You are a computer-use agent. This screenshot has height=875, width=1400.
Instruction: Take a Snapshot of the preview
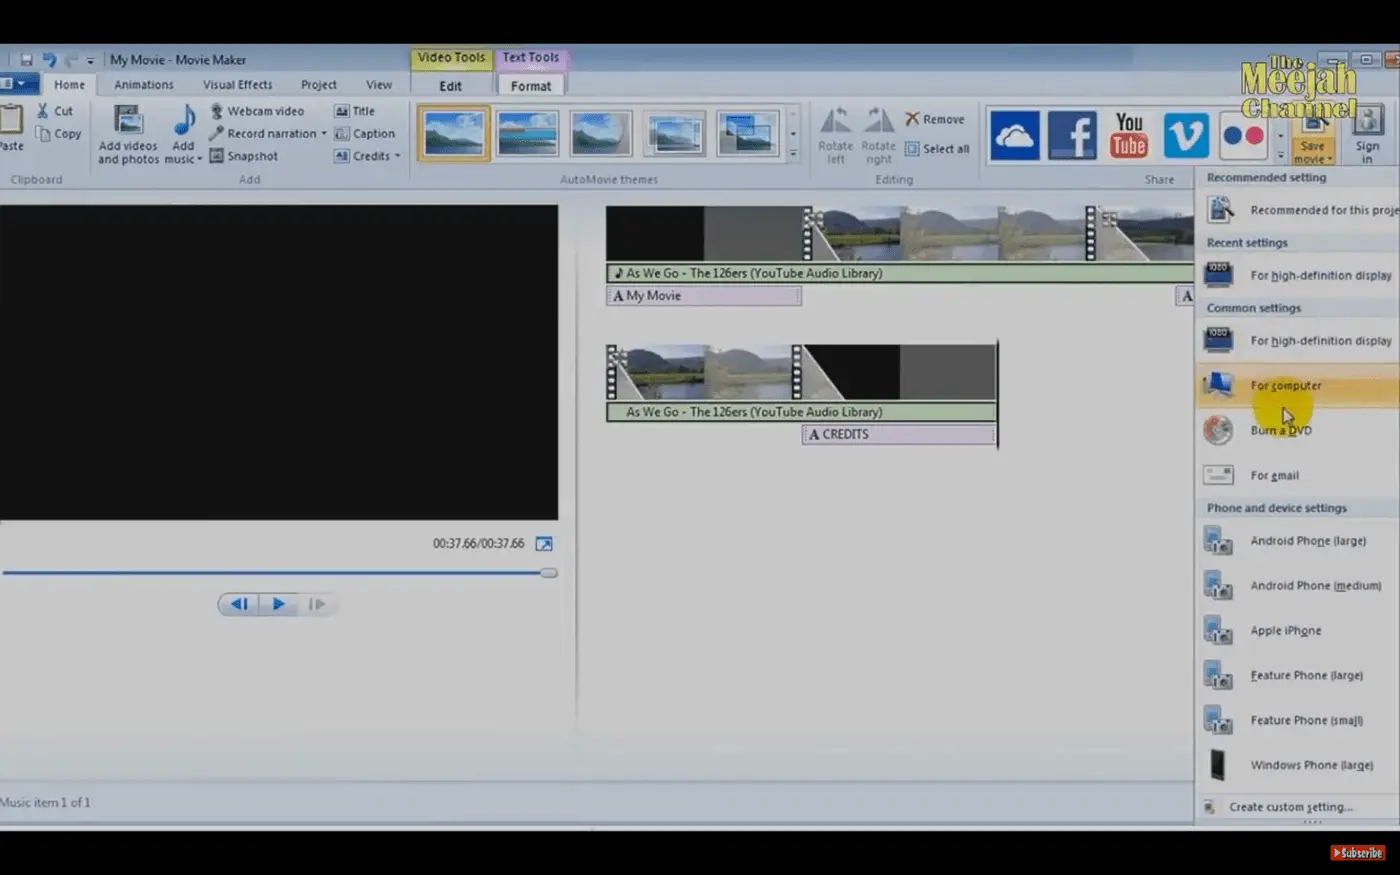tap(243, 156)
